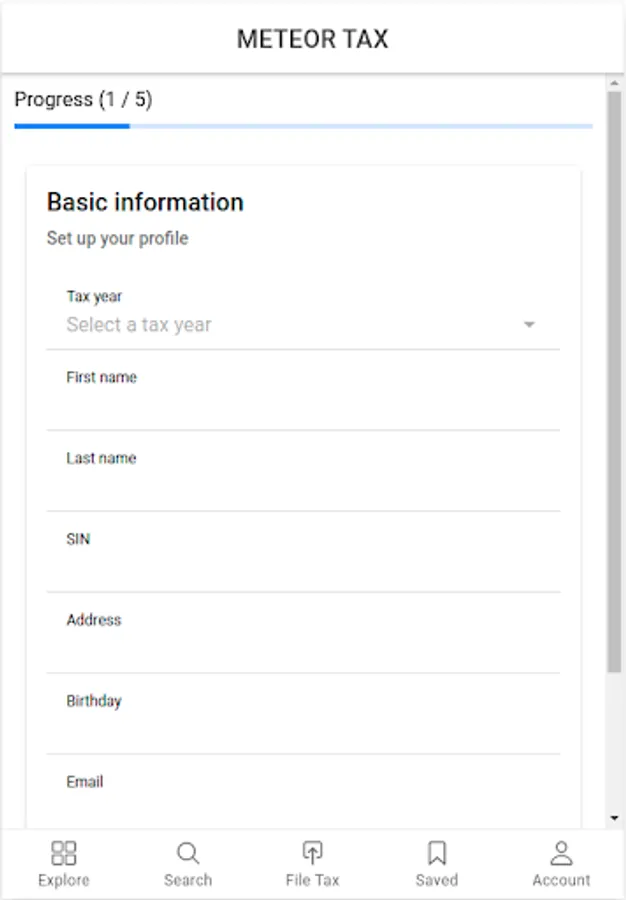Screen dimensions: 626x900
Task: Click the First name input field
Action: click(303, 406)
